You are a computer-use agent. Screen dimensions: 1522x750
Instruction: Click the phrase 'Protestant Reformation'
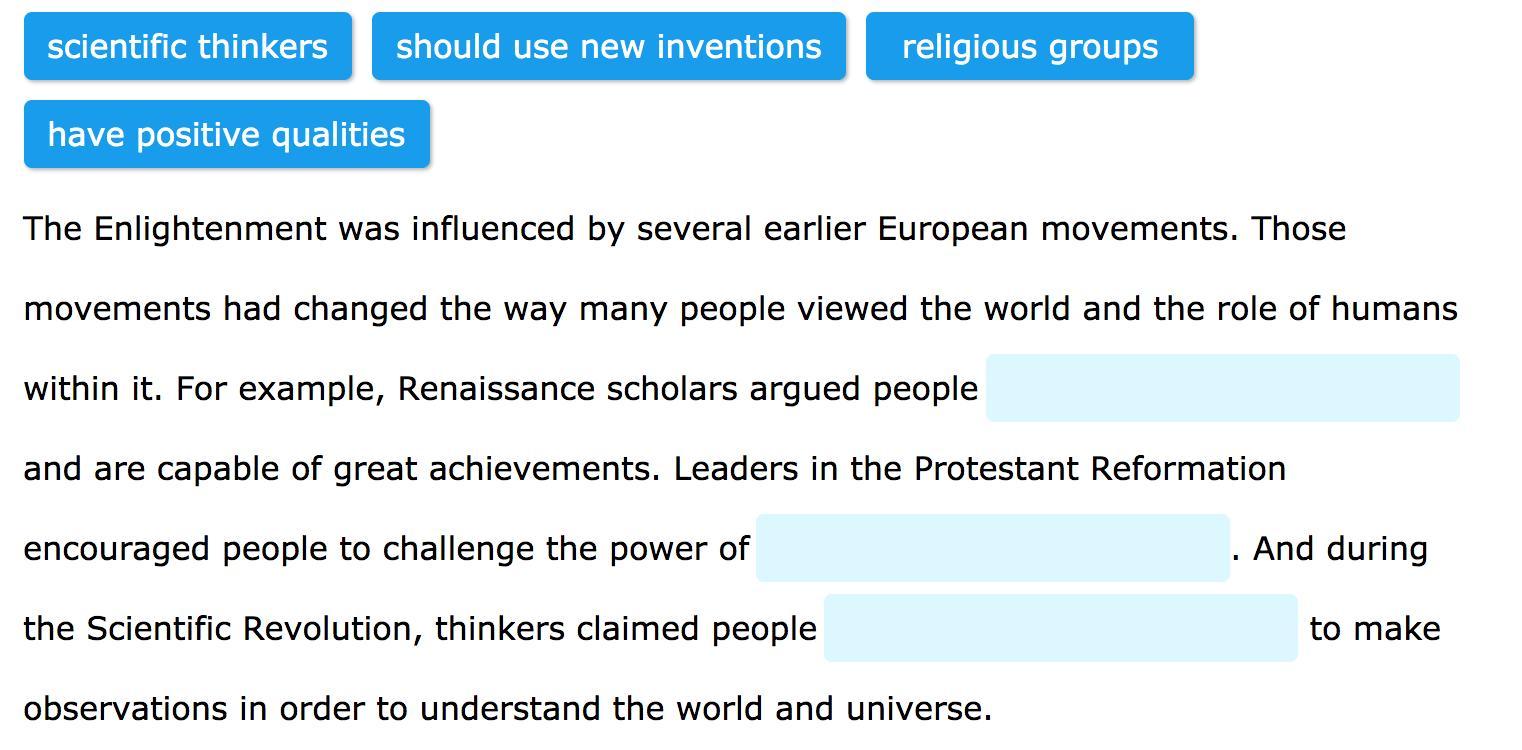(1099, 469)
